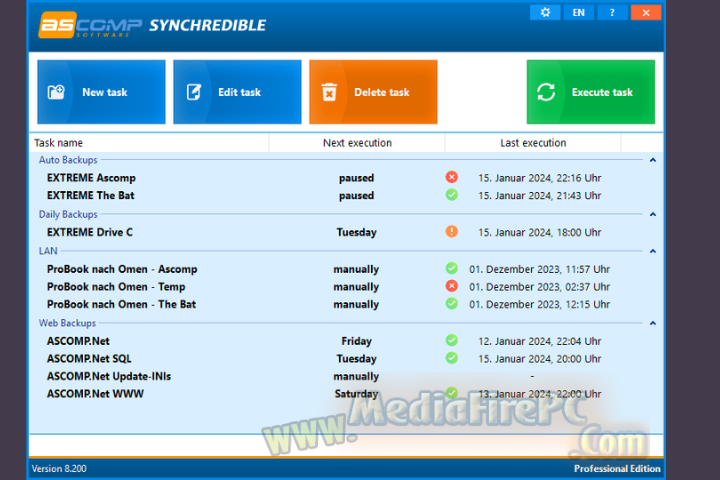Create a new task
The image size is (720, 480).
coord(101,92)
